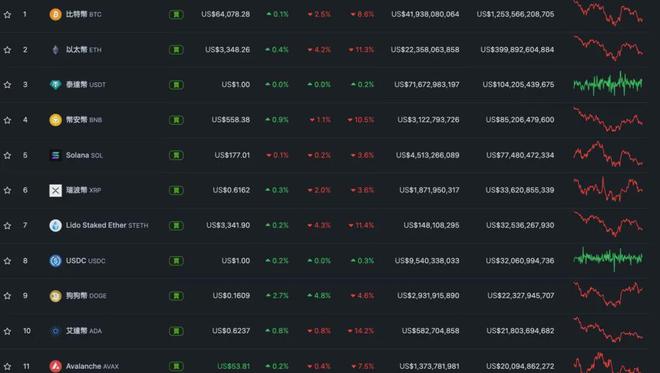Image resolution: width=660 pixels, height=373 pixels.
Task: Star the Cardano ADA row
Action: [x=7, y=331]
